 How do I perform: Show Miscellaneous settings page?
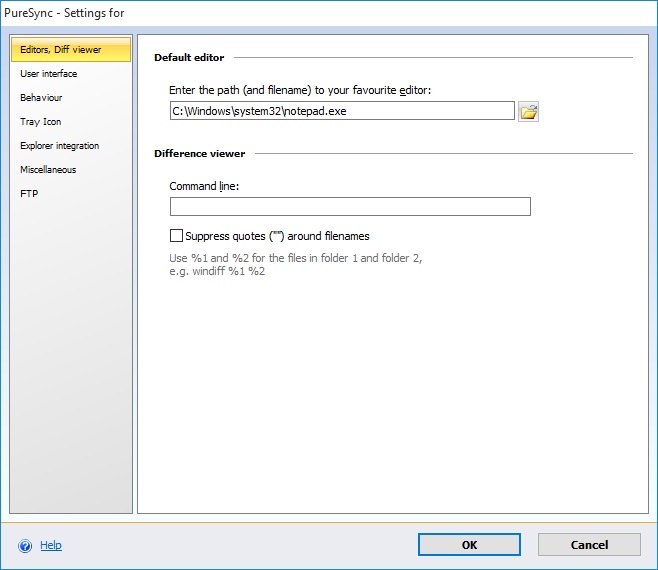pos(71,170)
